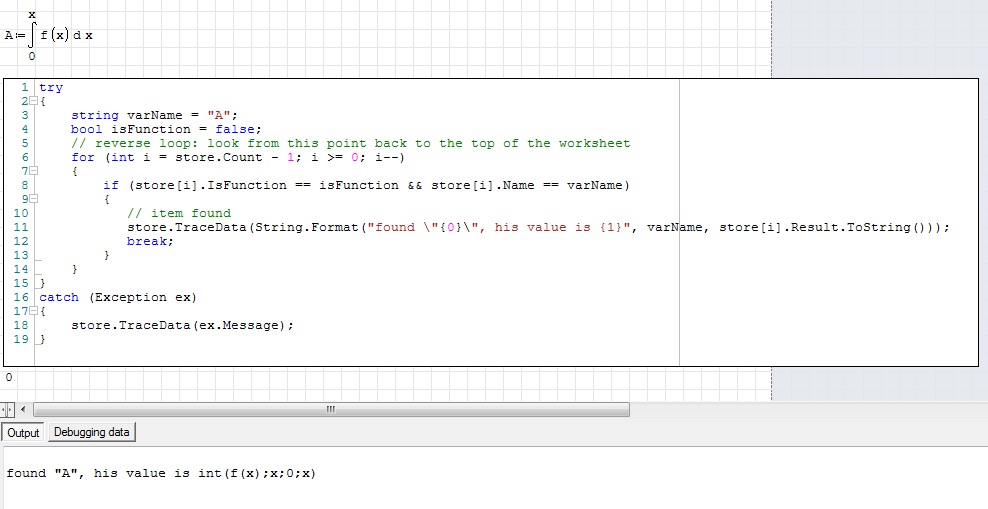Click the lower limit 0 of the integral
This screenshot has height=509, width=988.
(32, 57)
